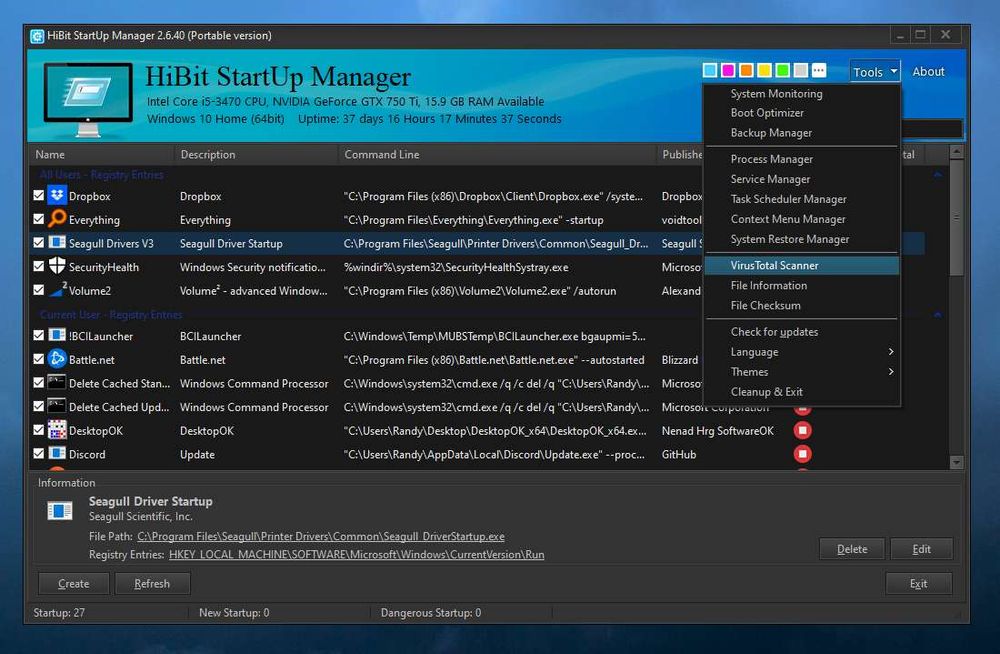The width and height of the screenshot is (1000, 654).
Task: Apply the orange color theme swatch
Action: click(746, 70)
